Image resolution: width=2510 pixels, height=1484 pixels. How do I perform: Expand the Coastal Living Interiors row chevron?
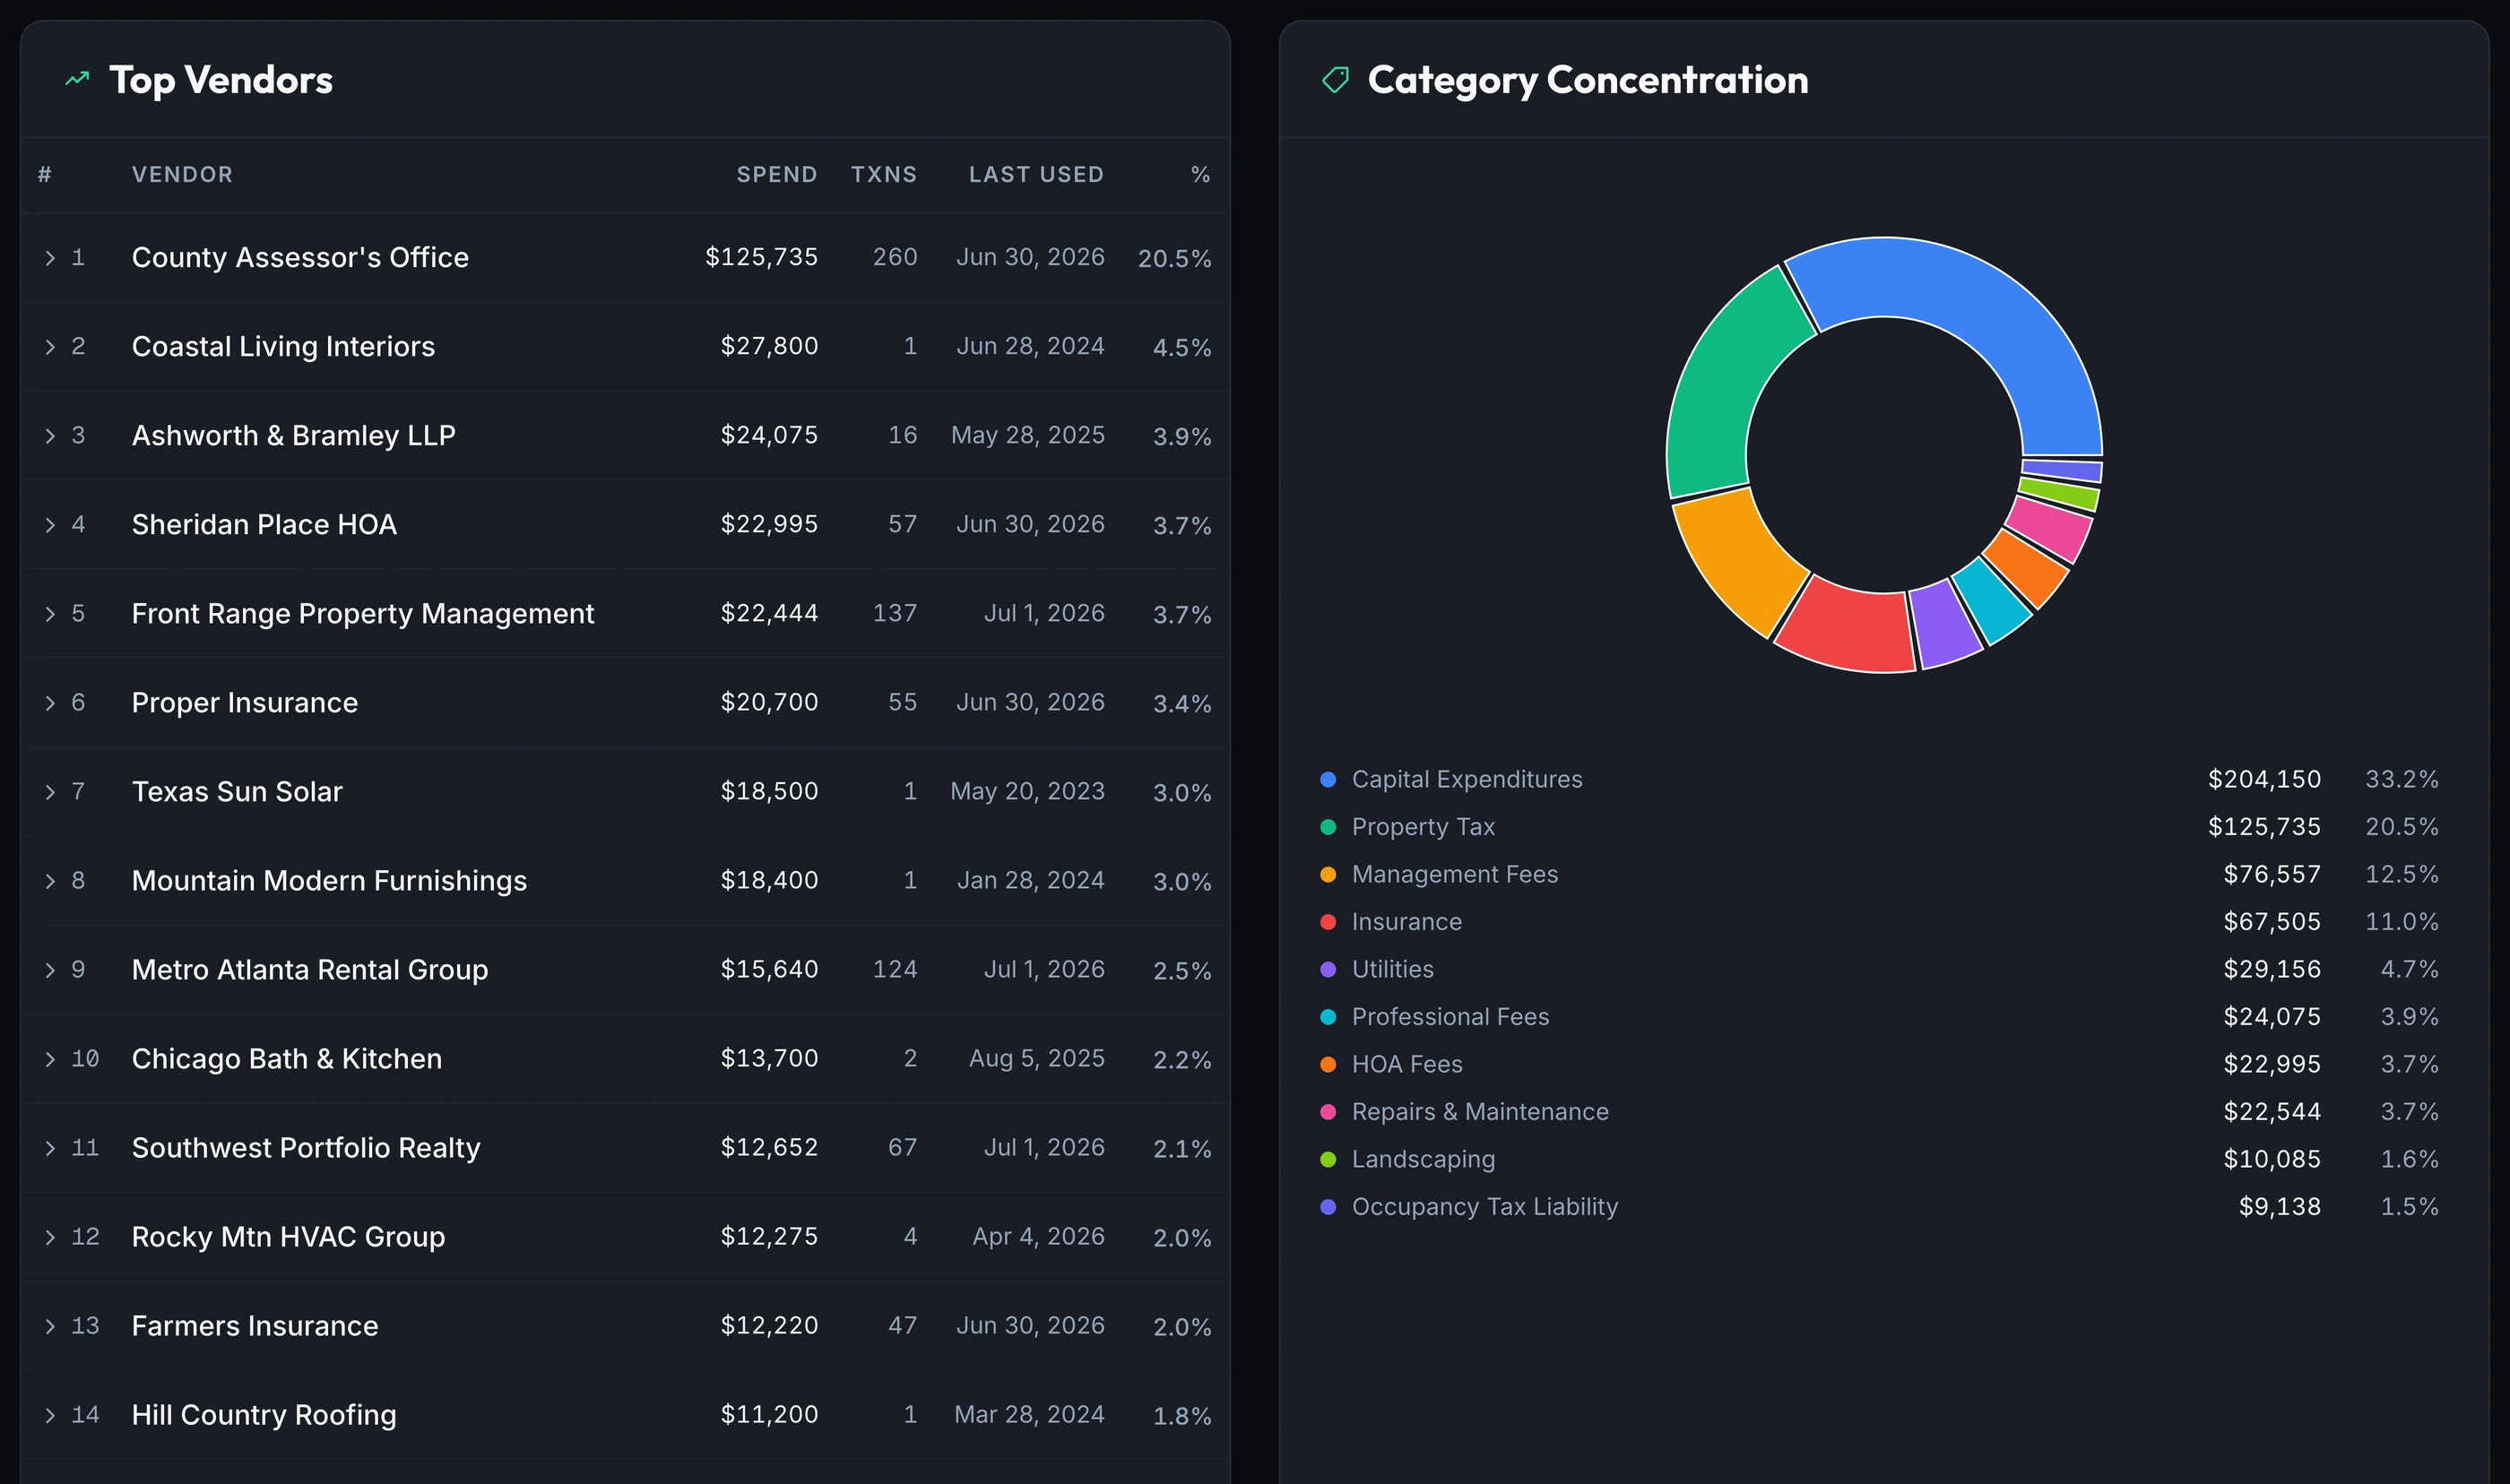click(50, 347)
